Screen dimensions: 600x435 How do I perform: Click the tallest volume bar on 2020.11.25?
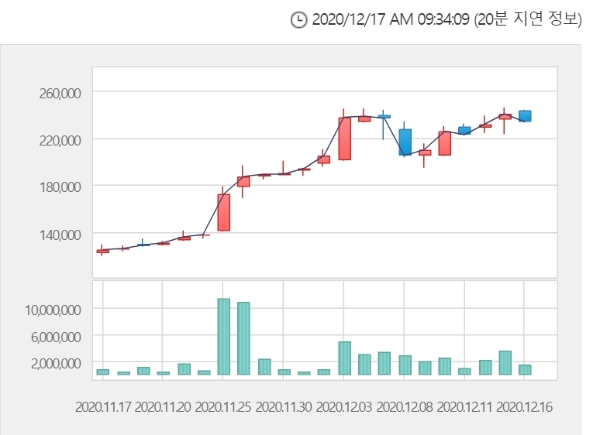click(x=224, y=337)
